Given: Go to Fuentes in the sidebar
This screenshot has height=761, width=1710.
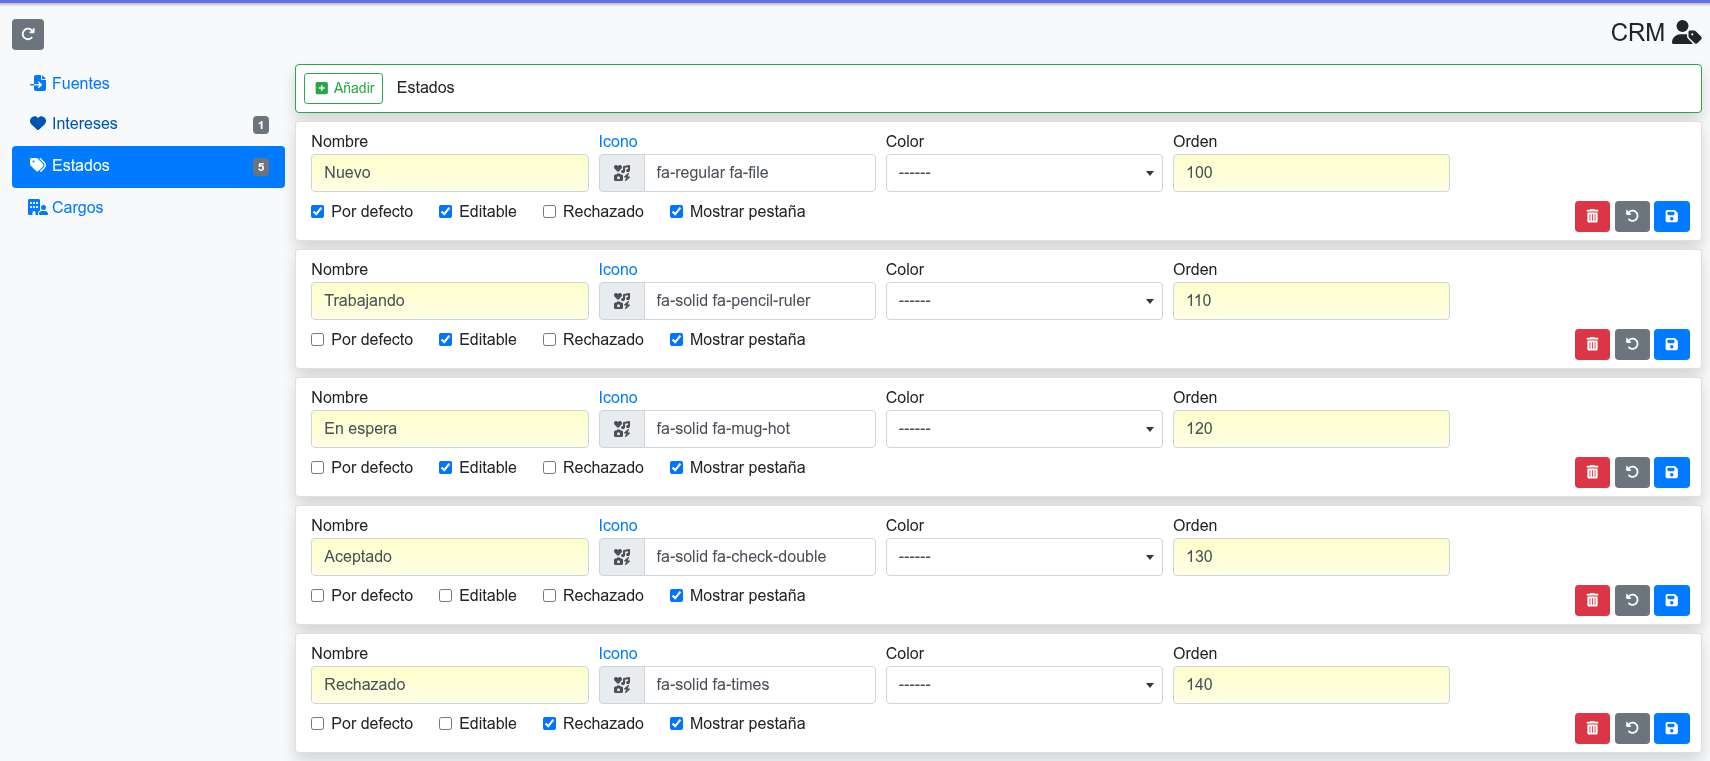Looking at the screenshot, I should pos(80,84).
